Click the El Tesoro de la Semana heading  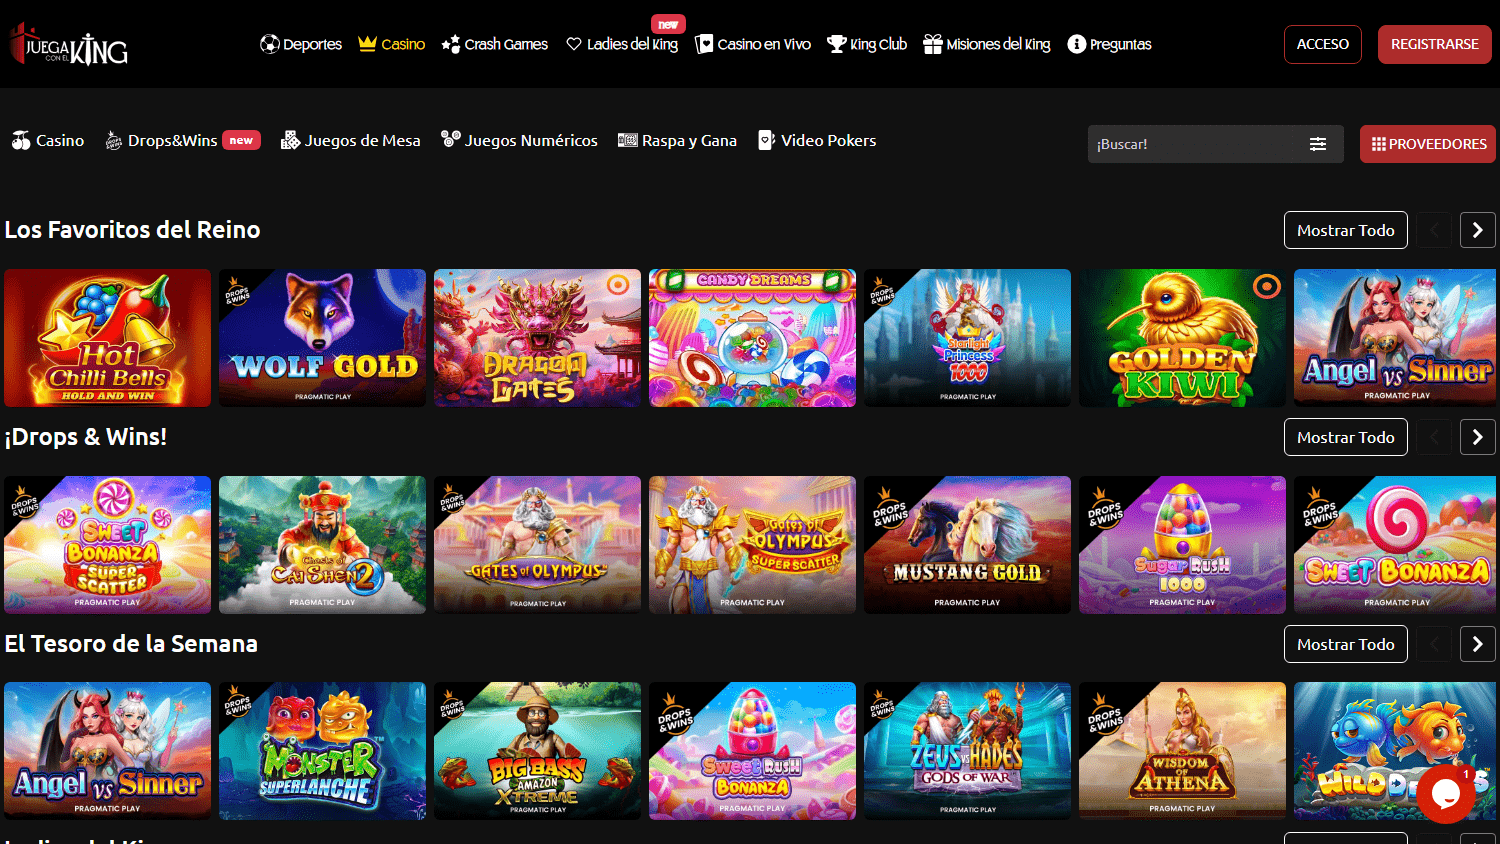[x=131, y=644]
